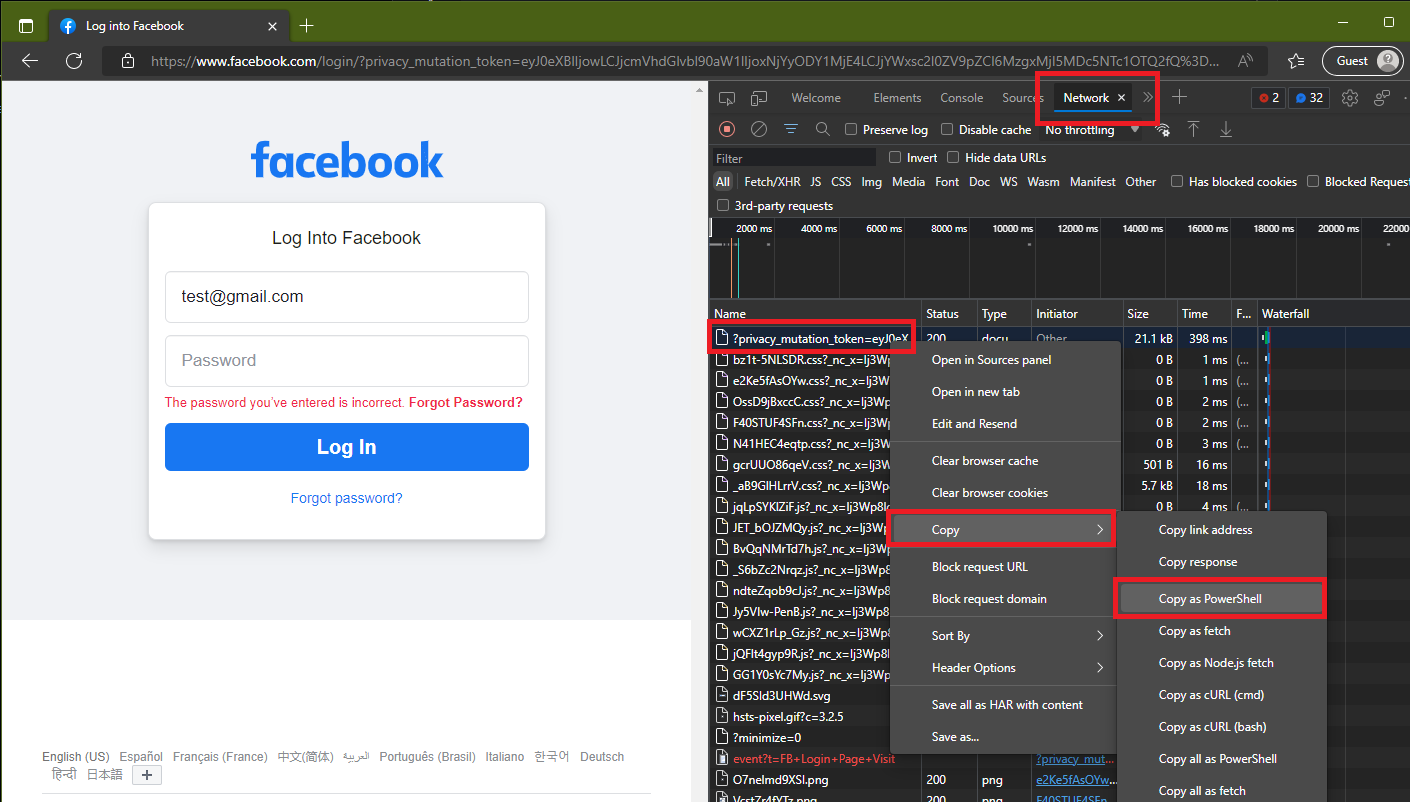Expand the Sort By submenu
This screenshot has width=1410, height=802.
tap(1002, 636)
